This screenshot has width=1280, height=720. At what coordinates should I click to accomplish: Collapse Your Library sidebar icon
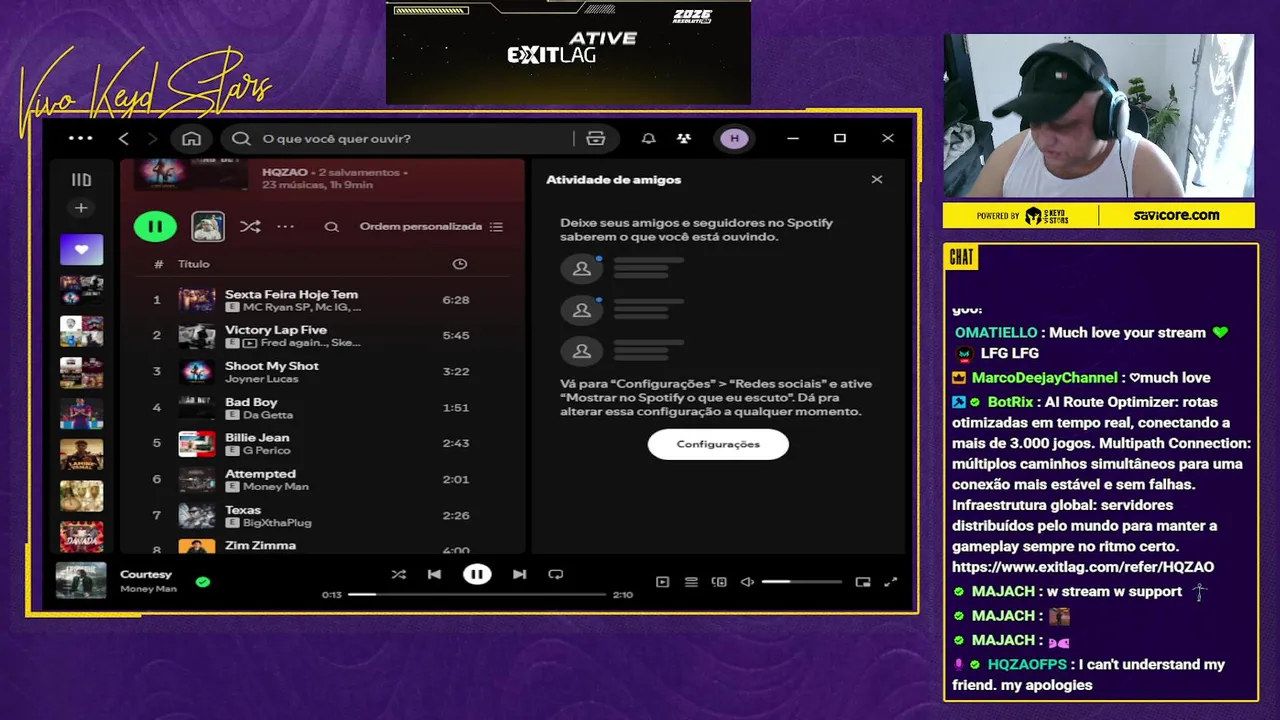click(x=81, y=180)
